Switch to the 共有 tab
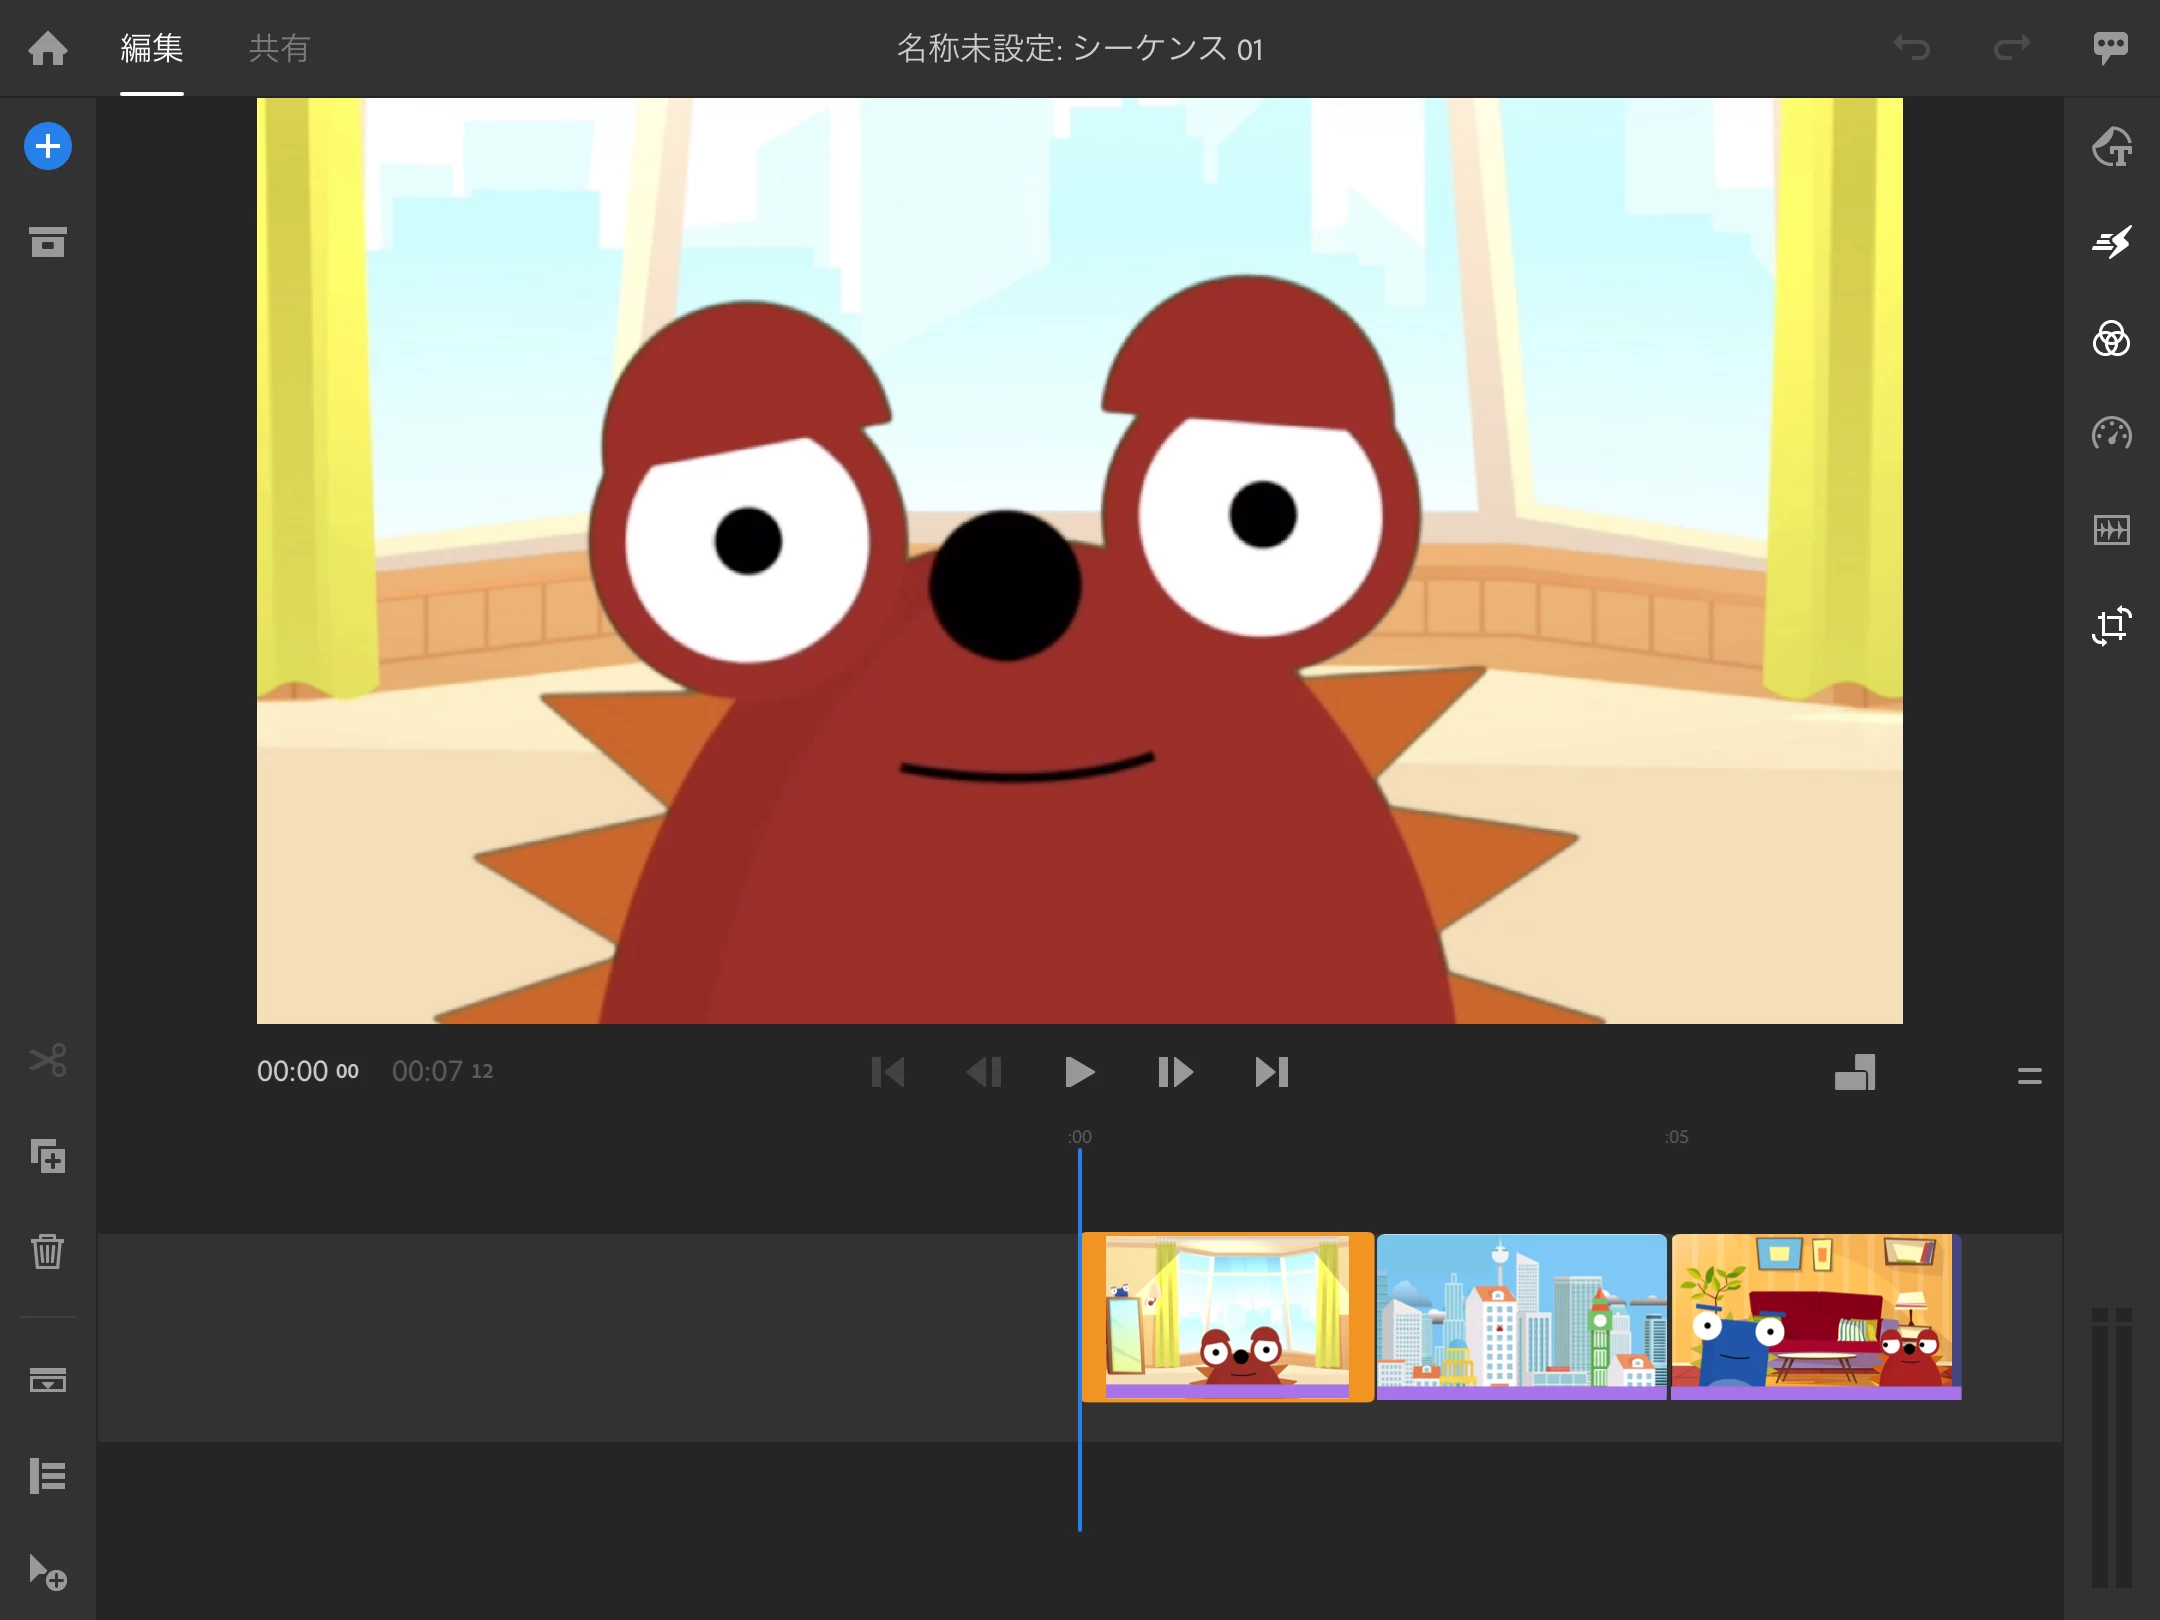The height and width of the screenshot is (1620, 2160). click(x=279, y=48)
